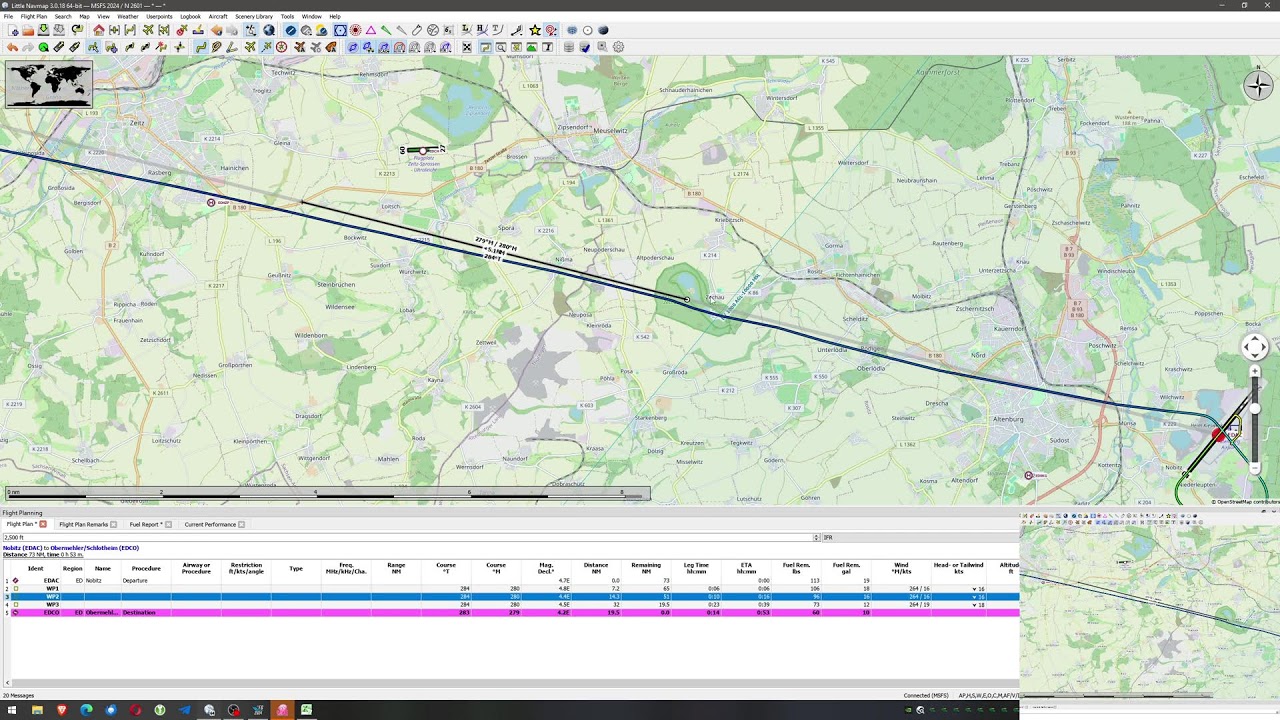Viewport: 1280px width, 720px height.
Task: Open the IFR flight type combo box
Action: pyautogui.click(x=920, y=537)
